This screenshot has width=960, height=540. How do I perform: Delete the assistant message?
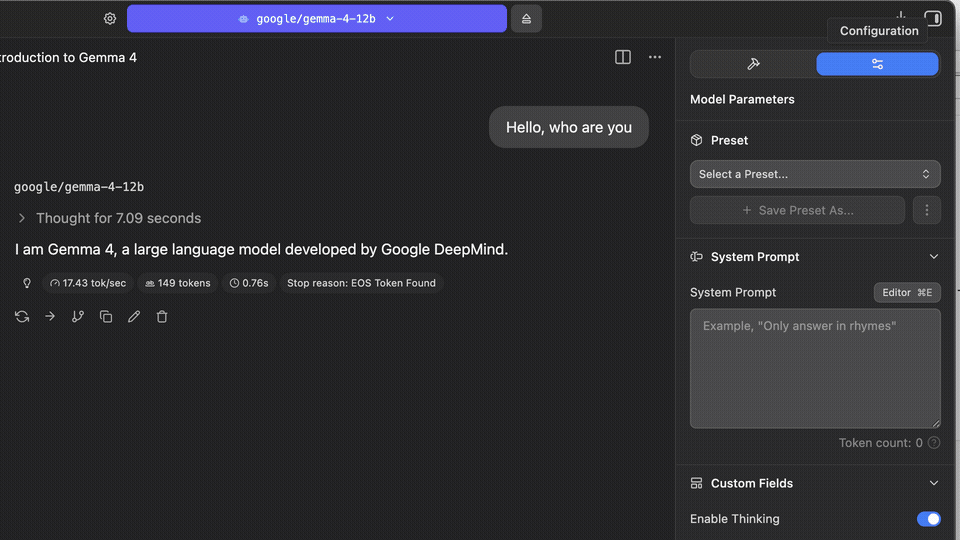(162, 317)
